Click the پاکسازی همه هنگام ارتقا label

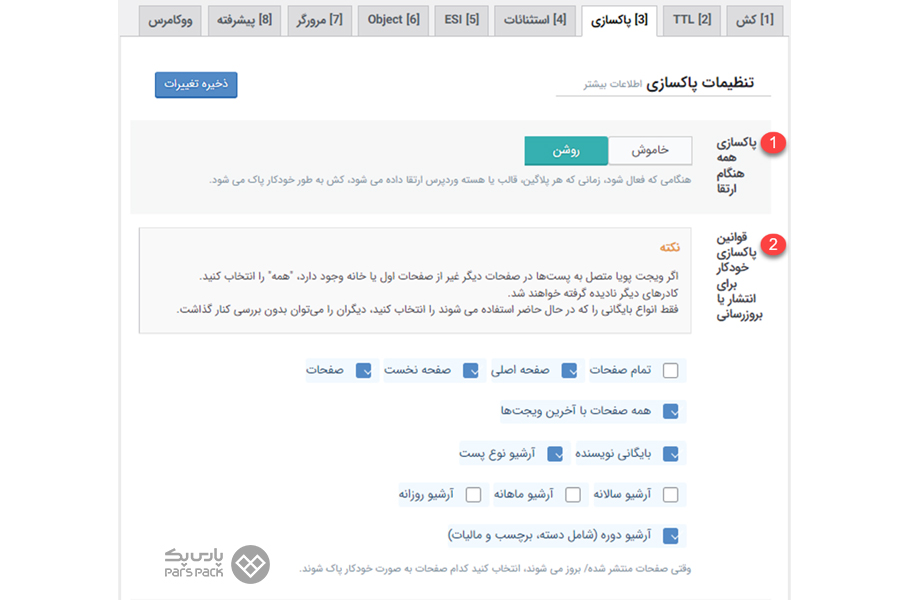pos(736,165)
